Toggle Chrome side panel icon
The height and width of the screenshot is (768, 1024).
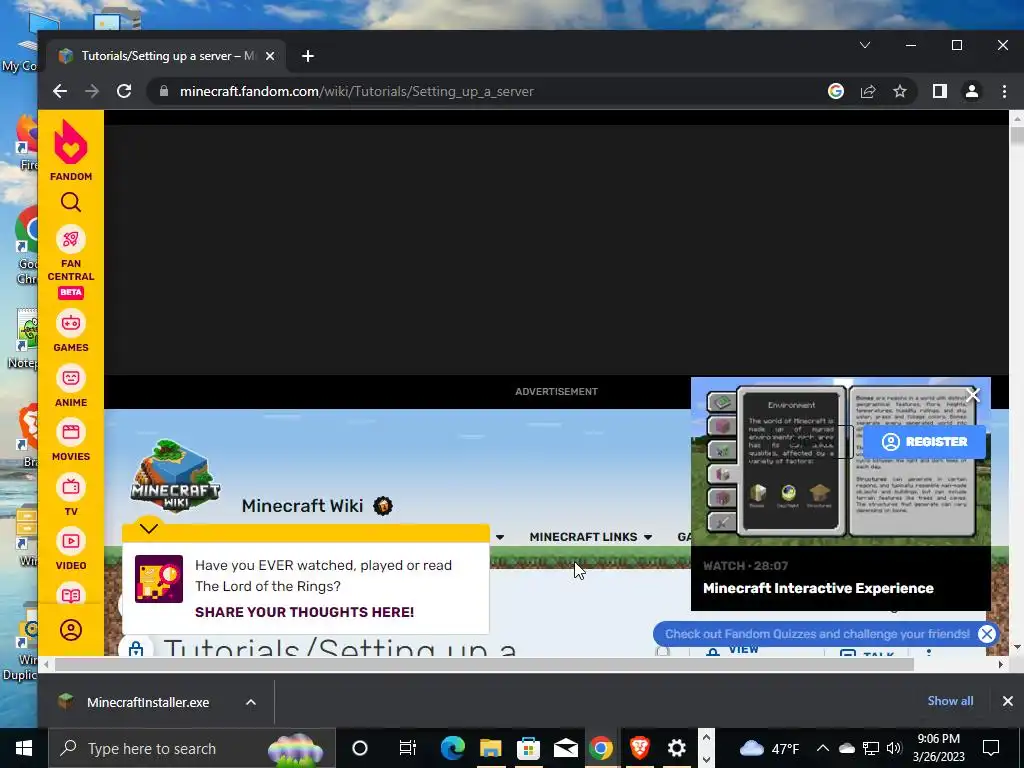[x=940, y=91]
